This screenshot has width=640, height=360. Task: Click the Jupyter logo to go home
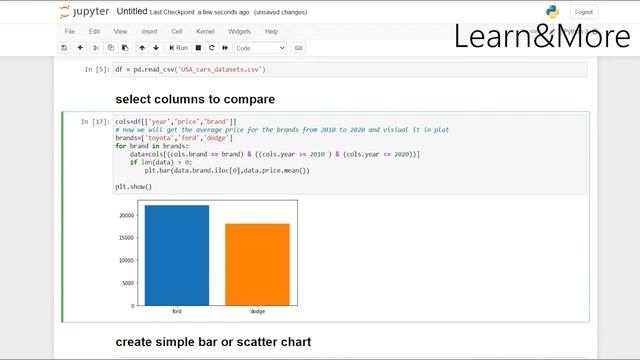click(x=84, y=11)
